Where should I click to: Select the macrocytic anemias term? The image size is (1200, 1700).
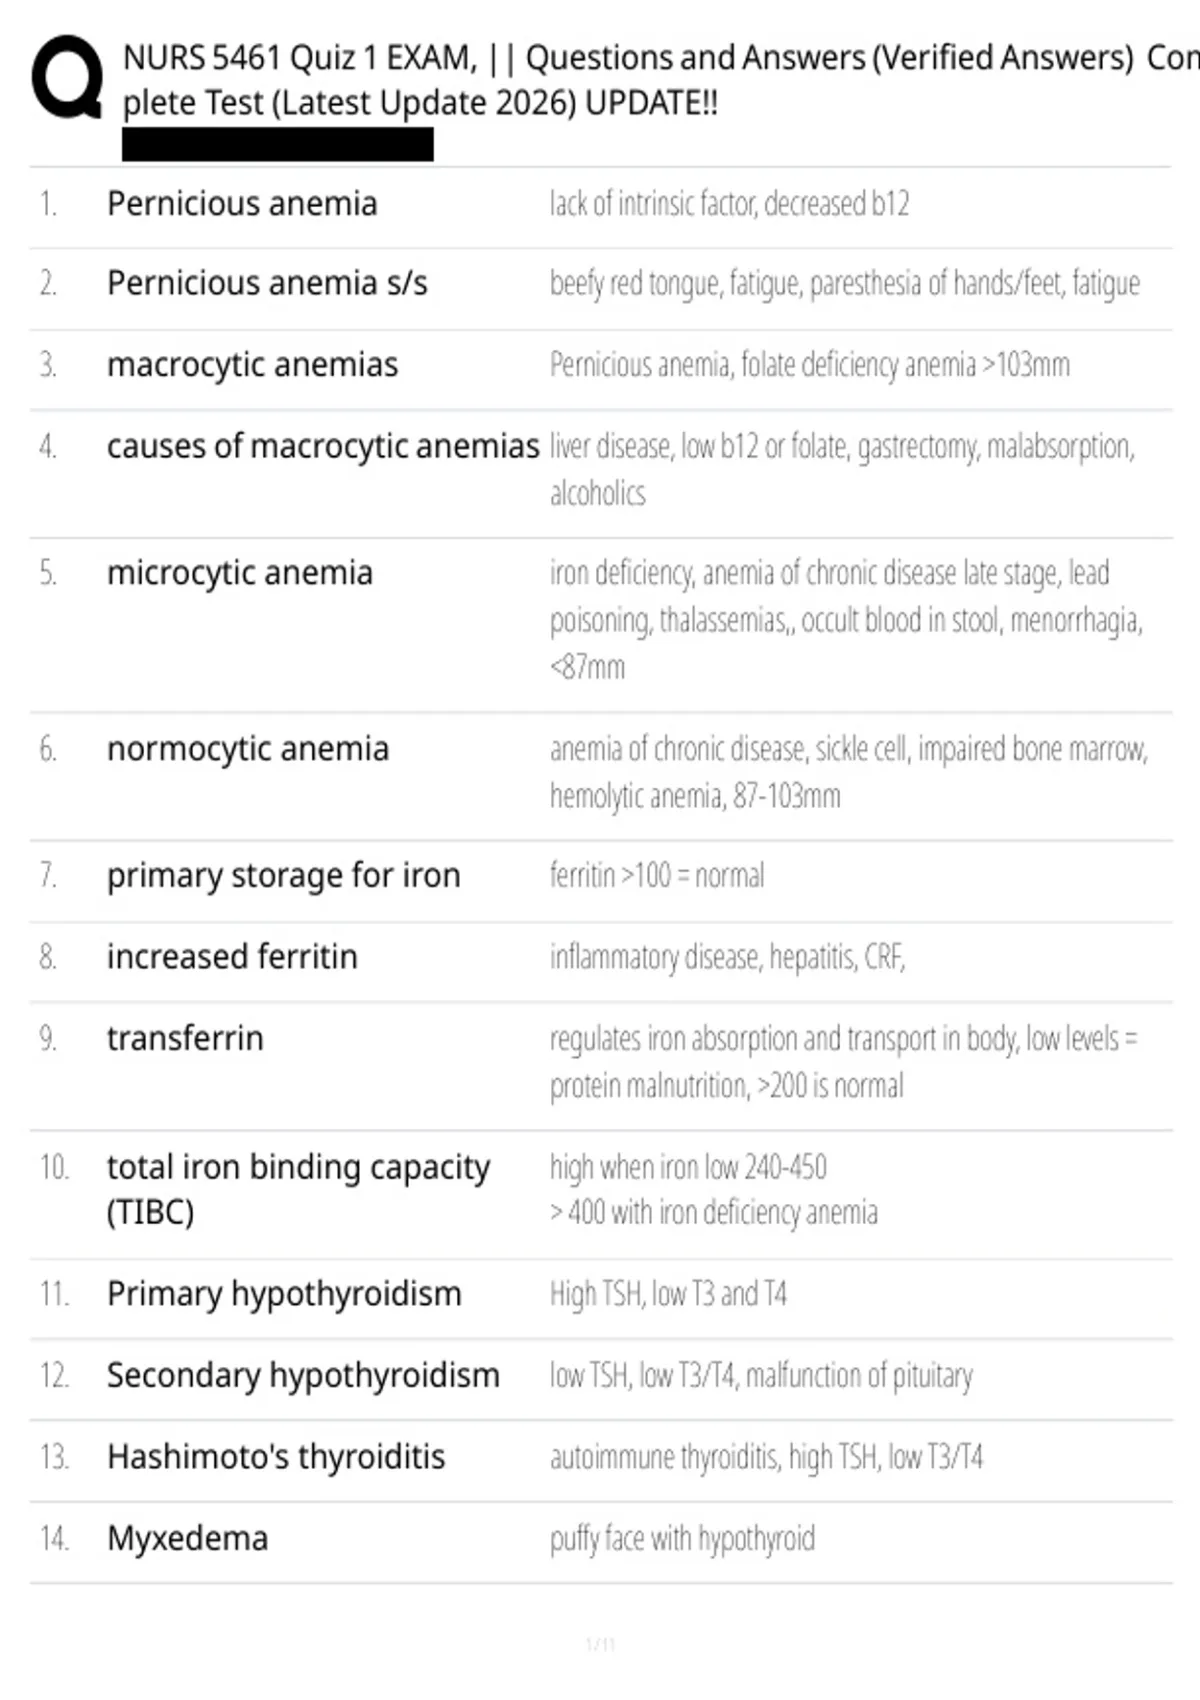coord(252,365)
